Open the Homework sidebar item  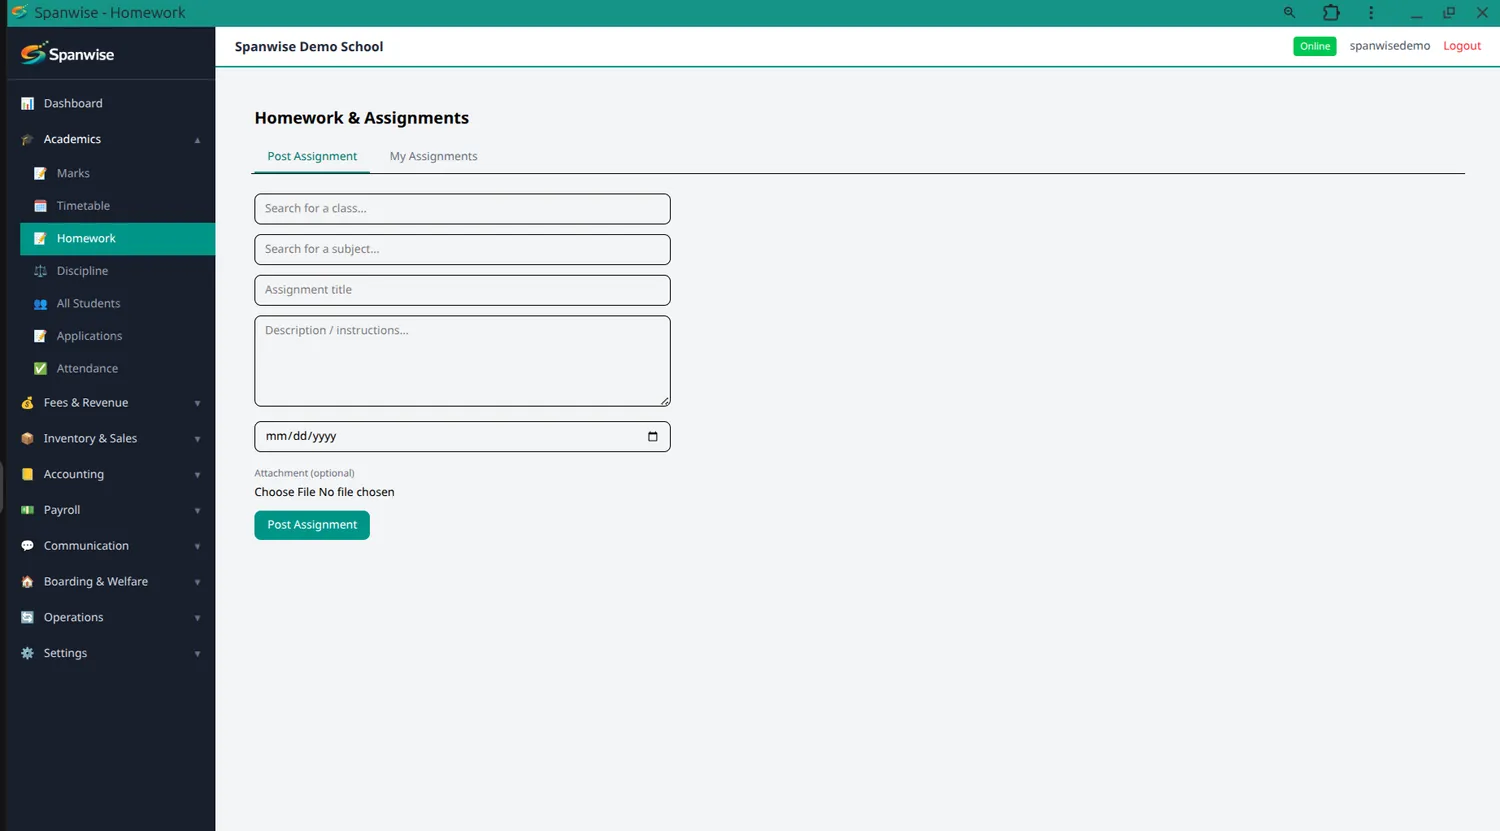[x=117, y=238]
